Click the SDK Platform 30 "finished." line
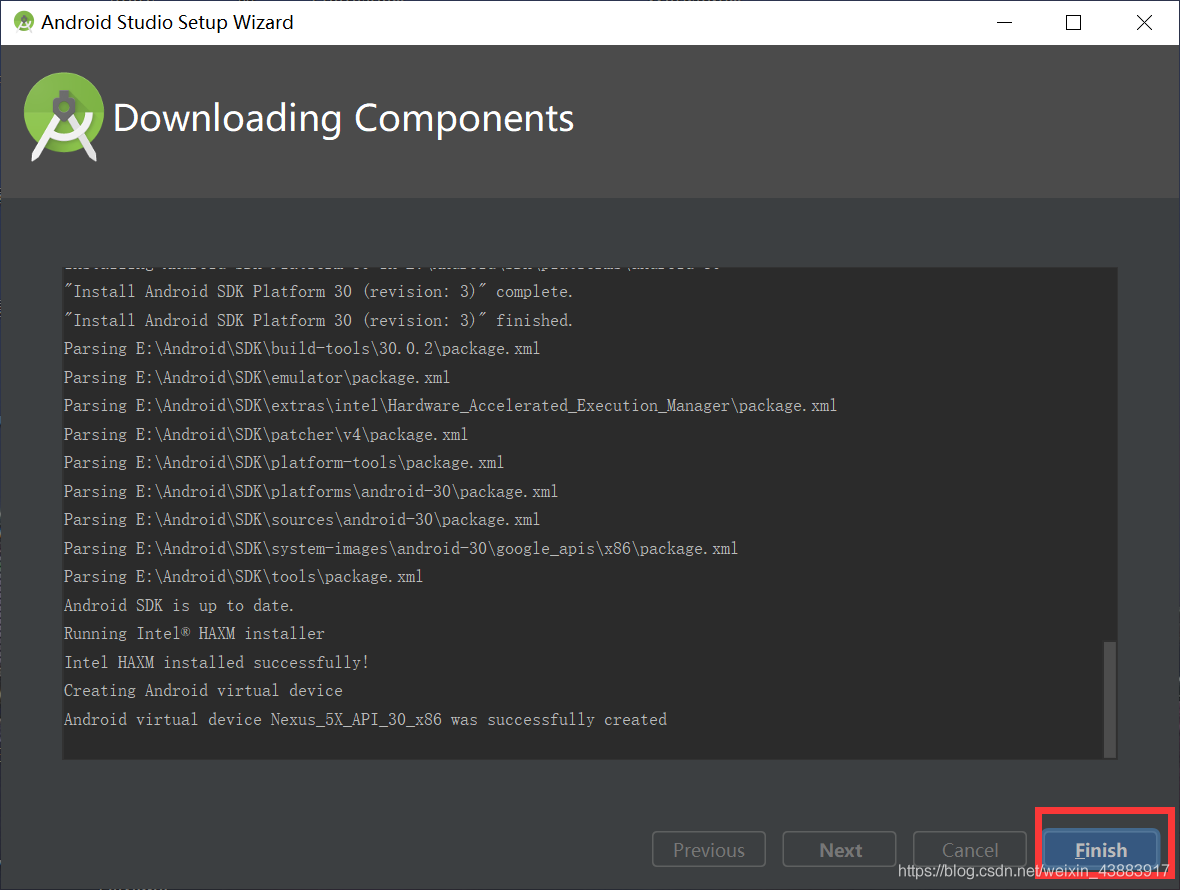This screenshot has width=1180, height=890. 318,320
